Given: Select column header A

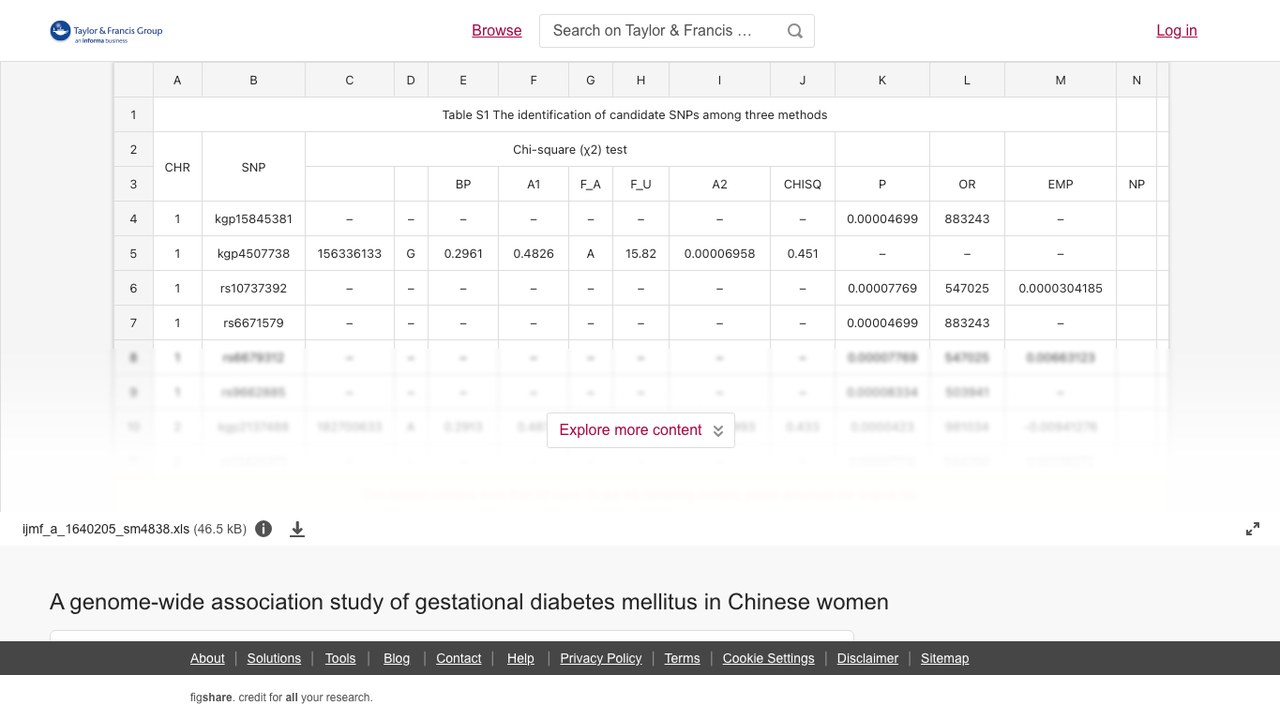Looking at the screenshot, I should pyautogui.click(x=177, y=80).
